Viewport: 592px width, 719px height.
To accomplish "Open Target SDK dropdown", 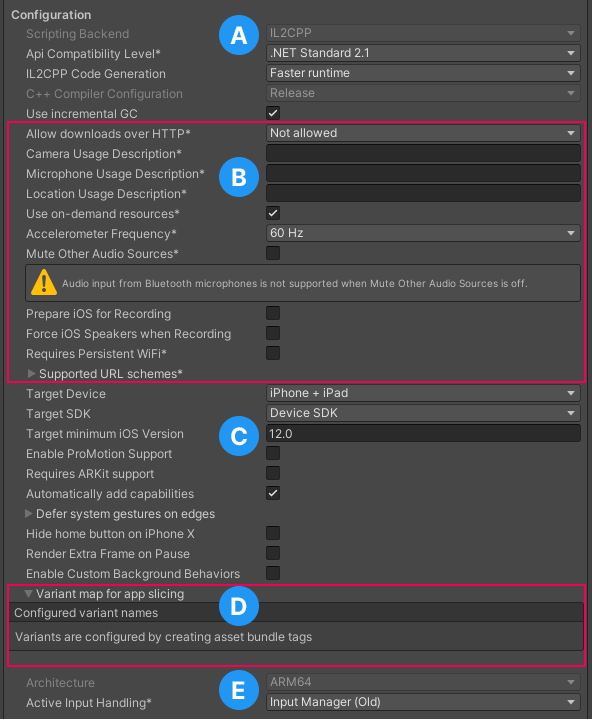I will 423,413.
